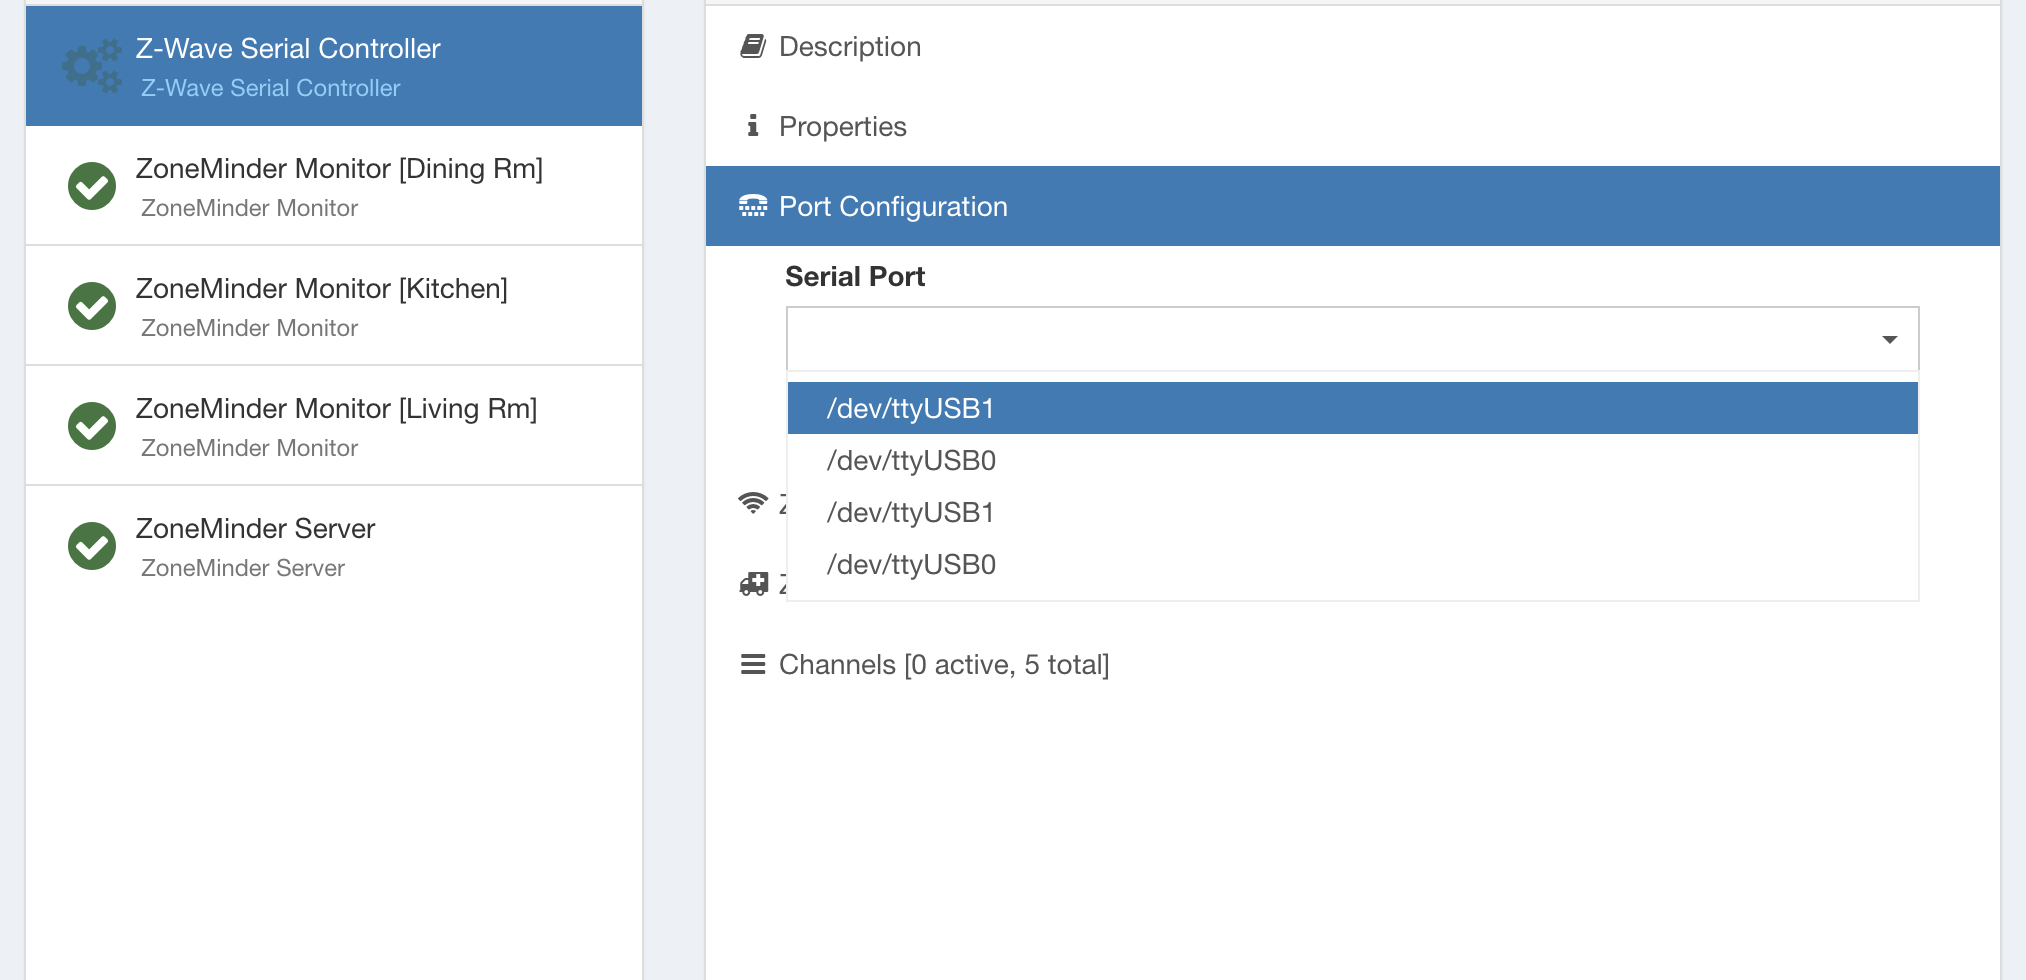Click the gears icon for Z-Wave Serial Controller
The height and width of the screenshot is (980, 2026).
pyautogui.click(x=91, y=66)
